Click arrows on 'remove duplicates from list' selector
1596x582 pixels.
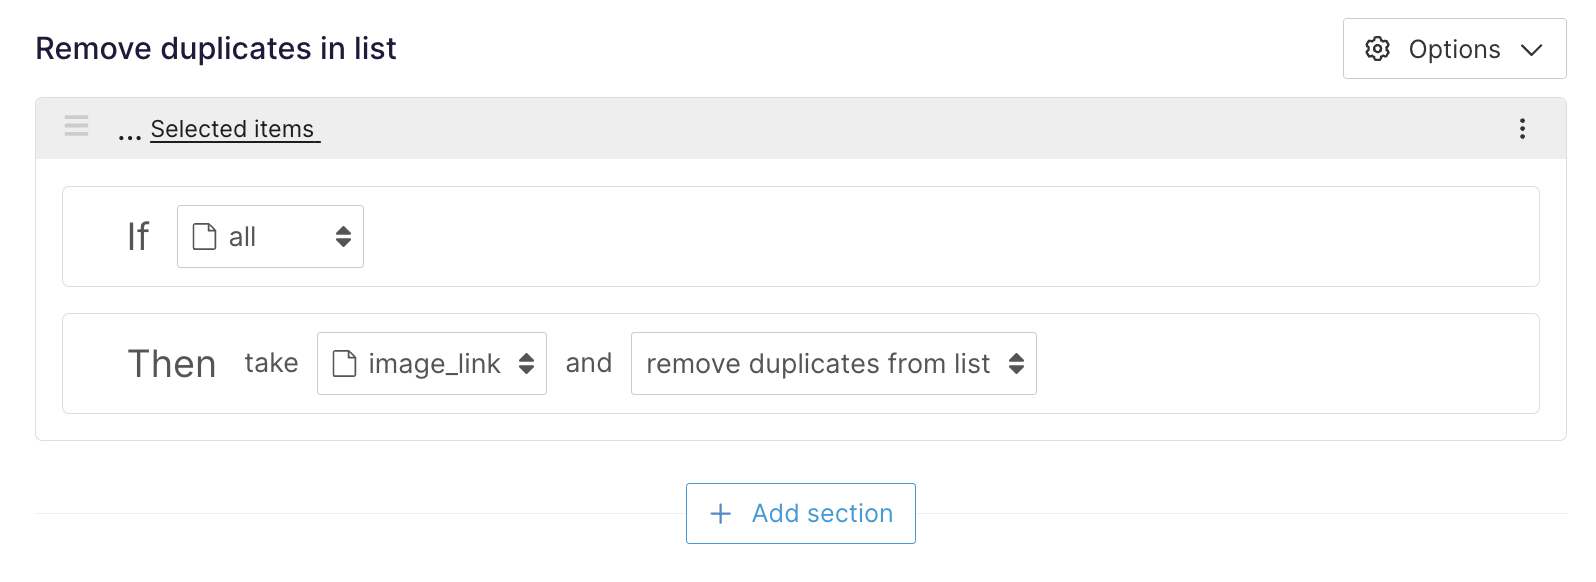[x=1016, y=364]
